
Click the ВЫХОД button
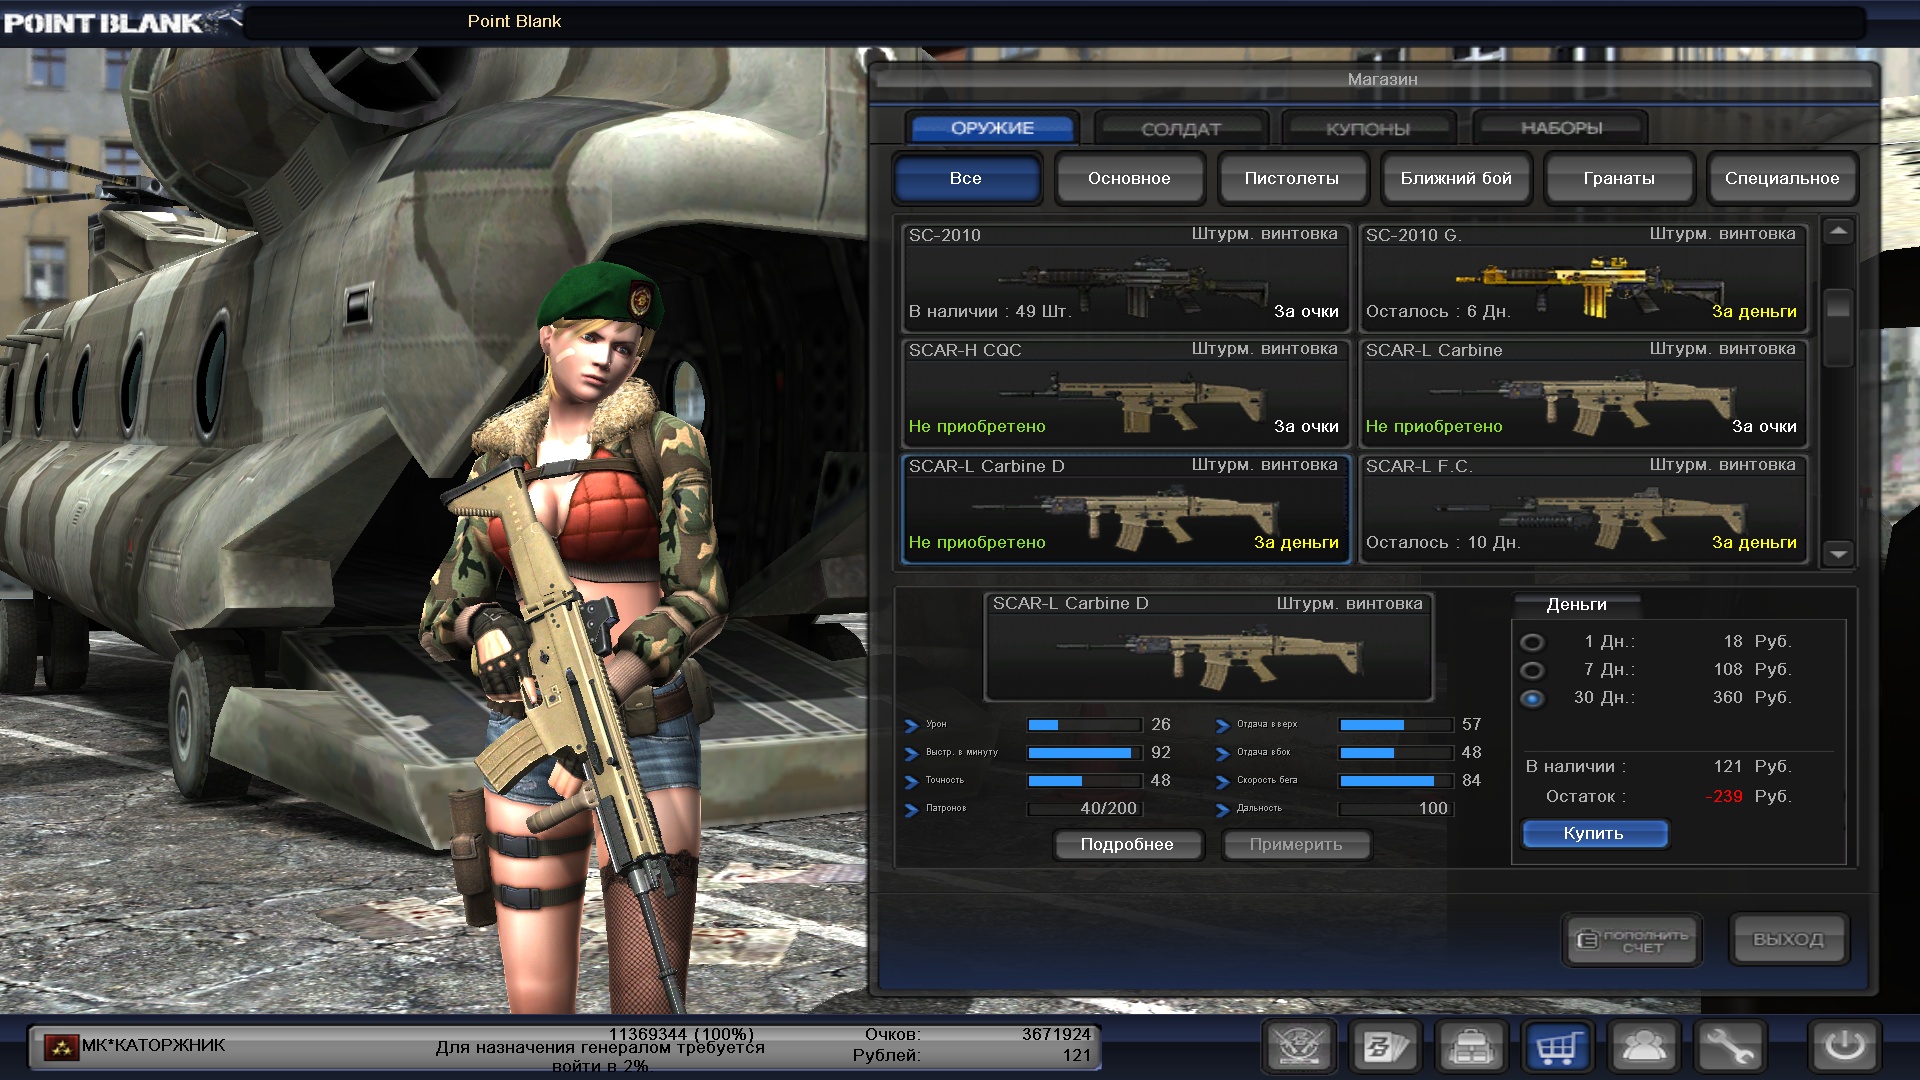pyautogui.click(x=1788, y=940)
